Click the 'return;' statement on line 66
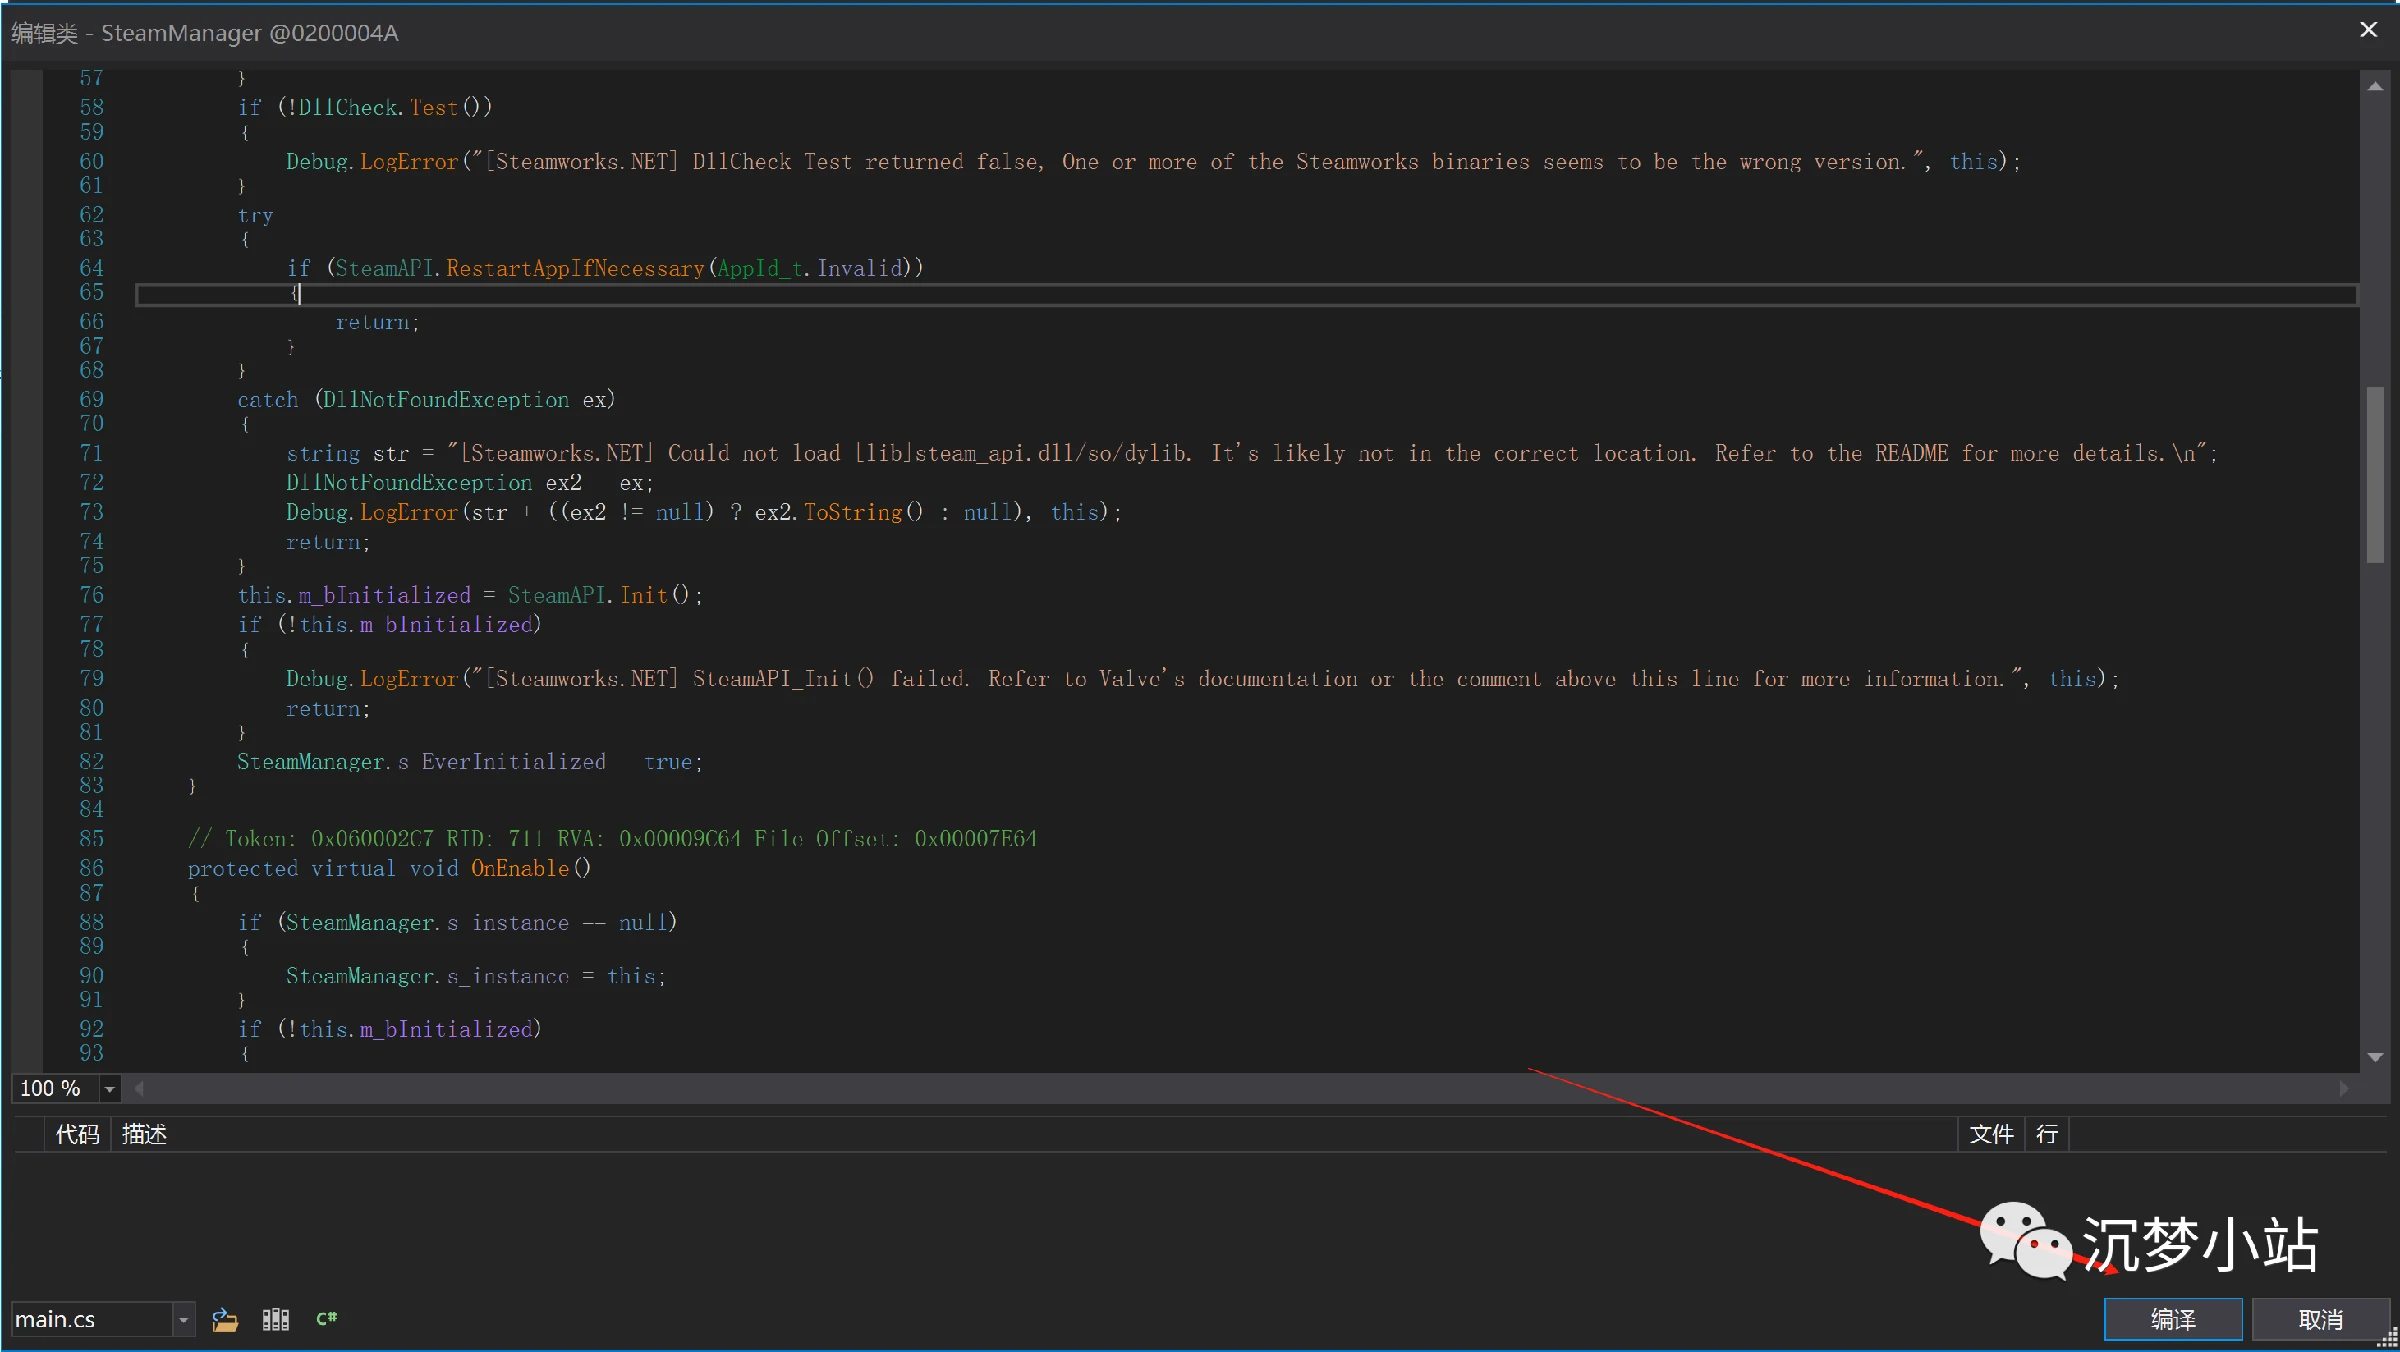 [x=377, y=322]
